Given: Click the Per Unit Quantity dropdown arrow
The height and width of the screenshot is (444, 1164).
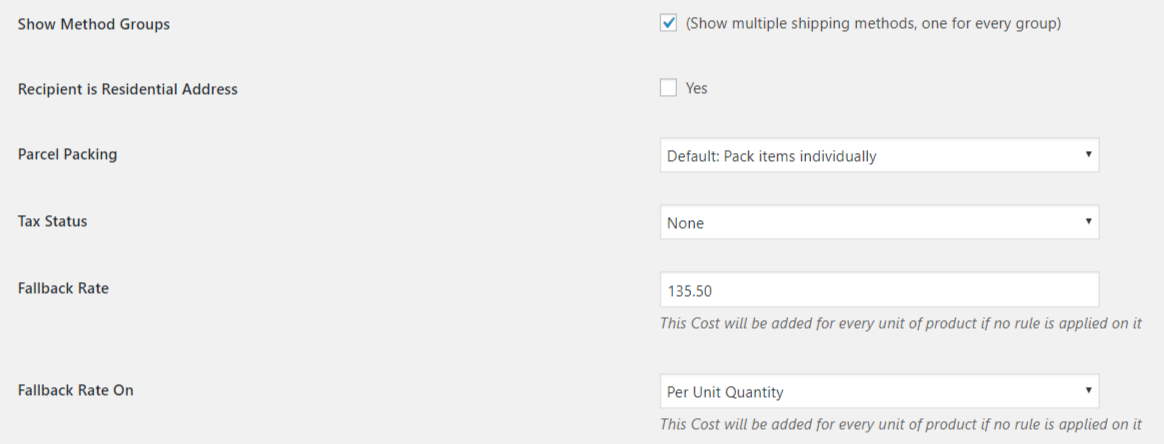Looking at the screenshot, I should click(x=1088, y=391).
